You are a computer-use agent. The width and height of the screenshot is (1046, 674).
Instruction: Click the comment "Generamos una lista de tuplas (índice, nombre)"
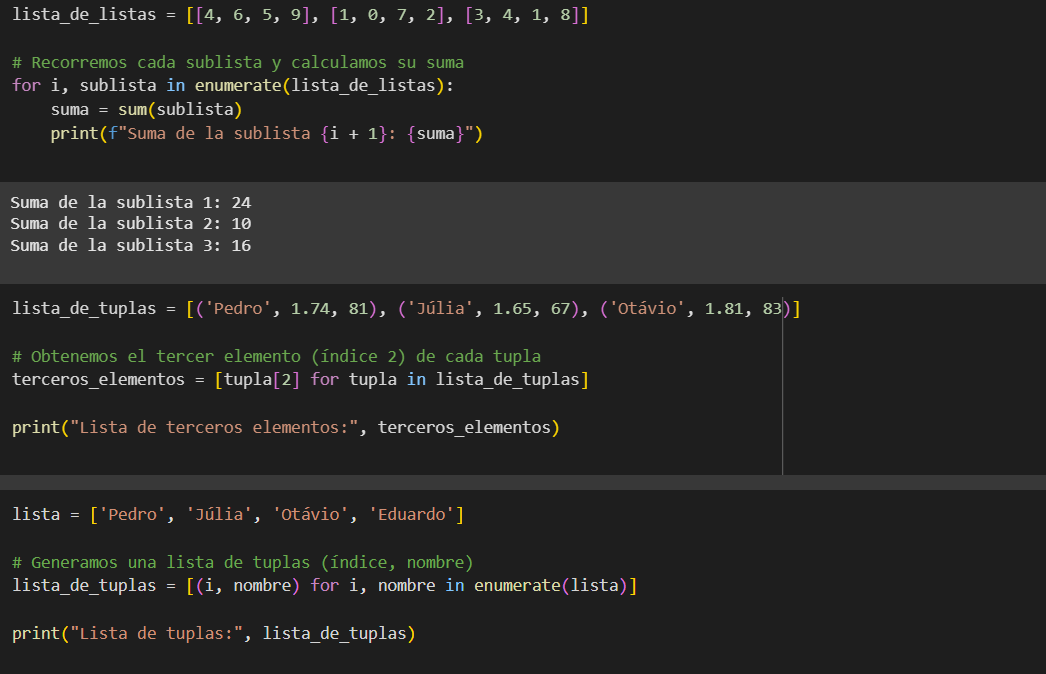[x=243, y=563]
